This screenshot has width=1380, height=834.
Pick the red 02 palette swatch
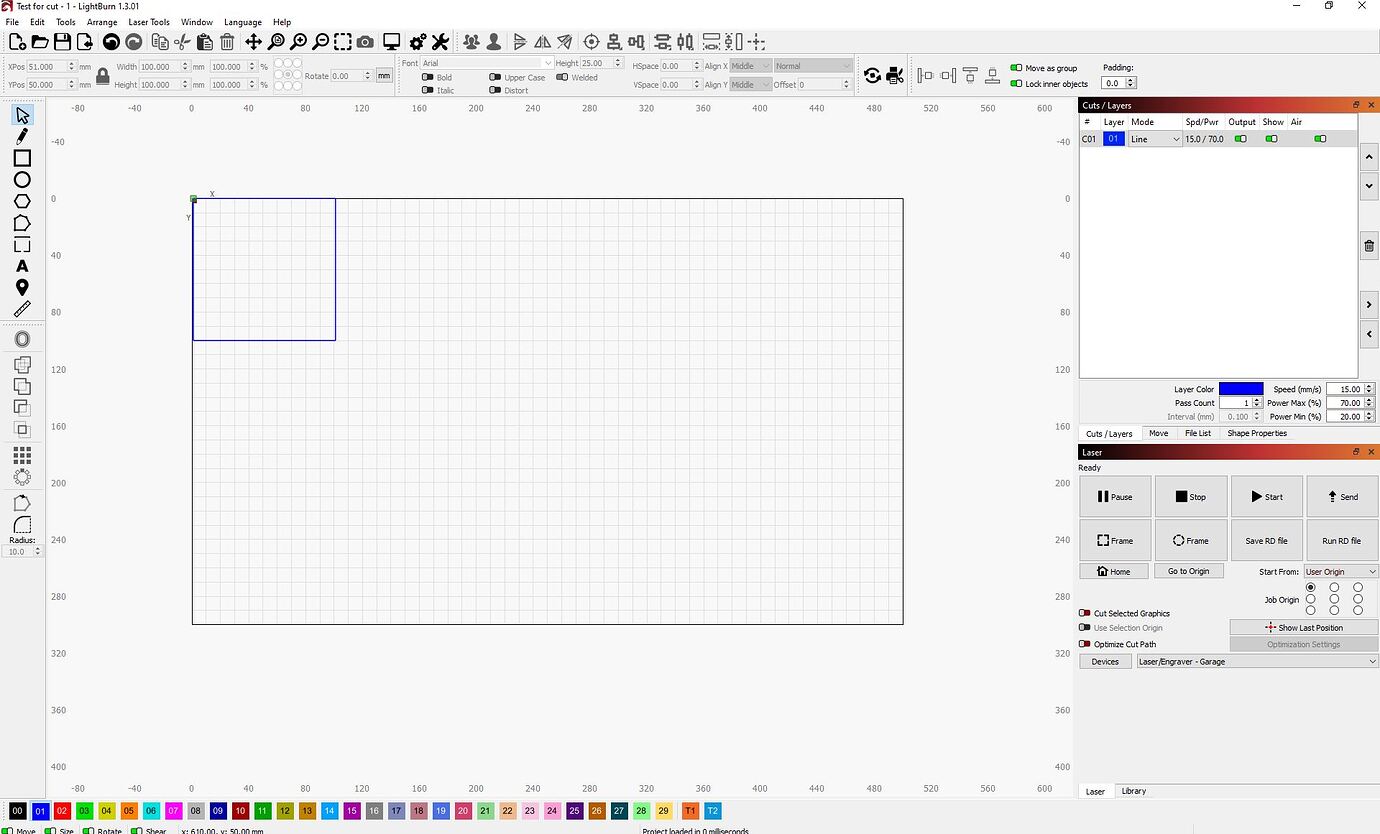coord(62,811)
